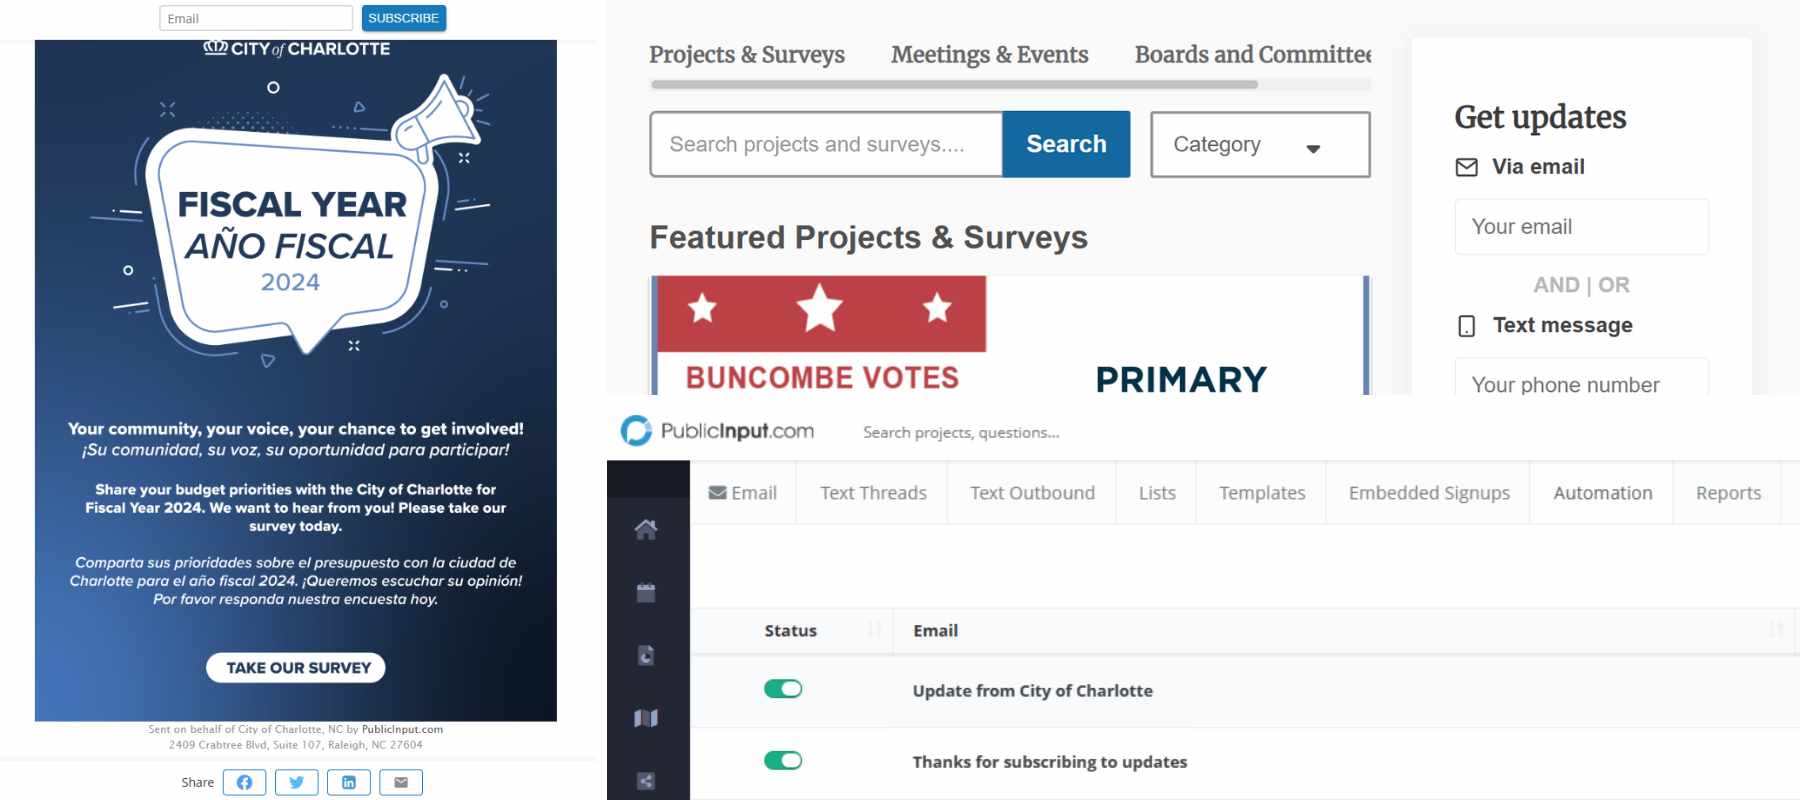
Task: Open the Meetings & Events tab
Action: 989,55
